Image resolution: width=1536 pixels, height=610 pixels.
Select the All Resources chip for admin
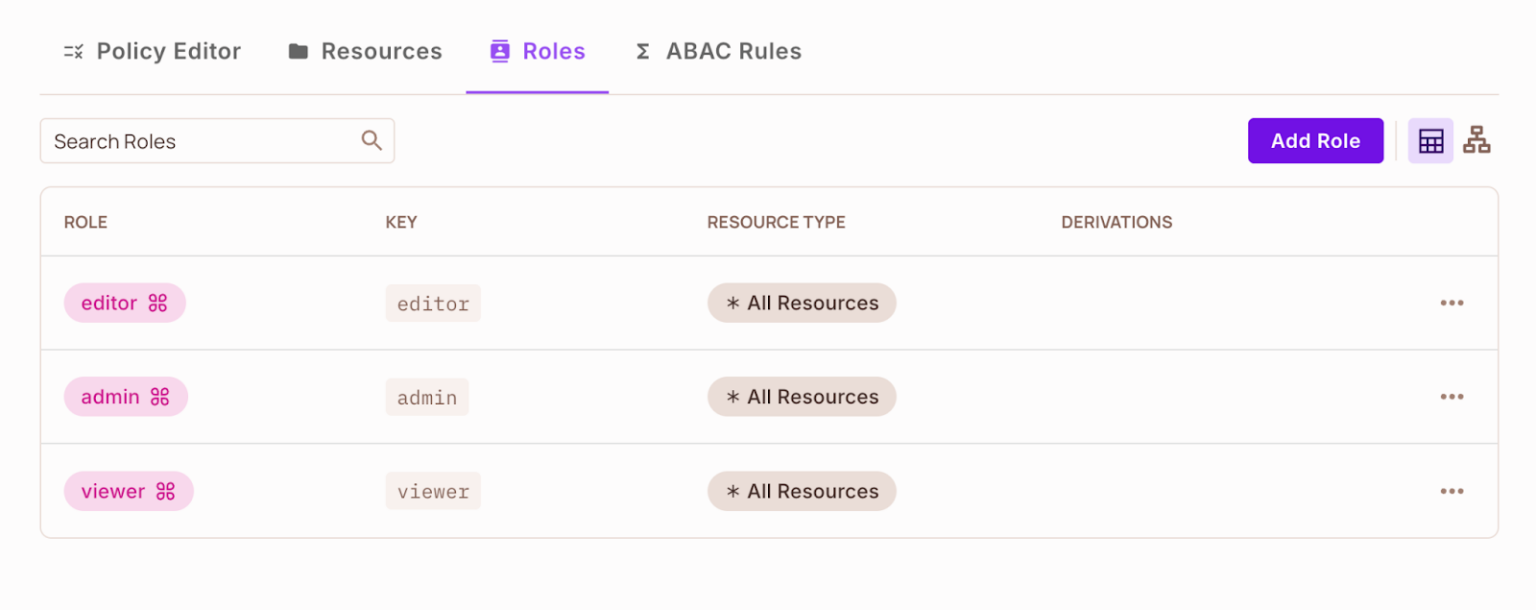pos(801,396)
